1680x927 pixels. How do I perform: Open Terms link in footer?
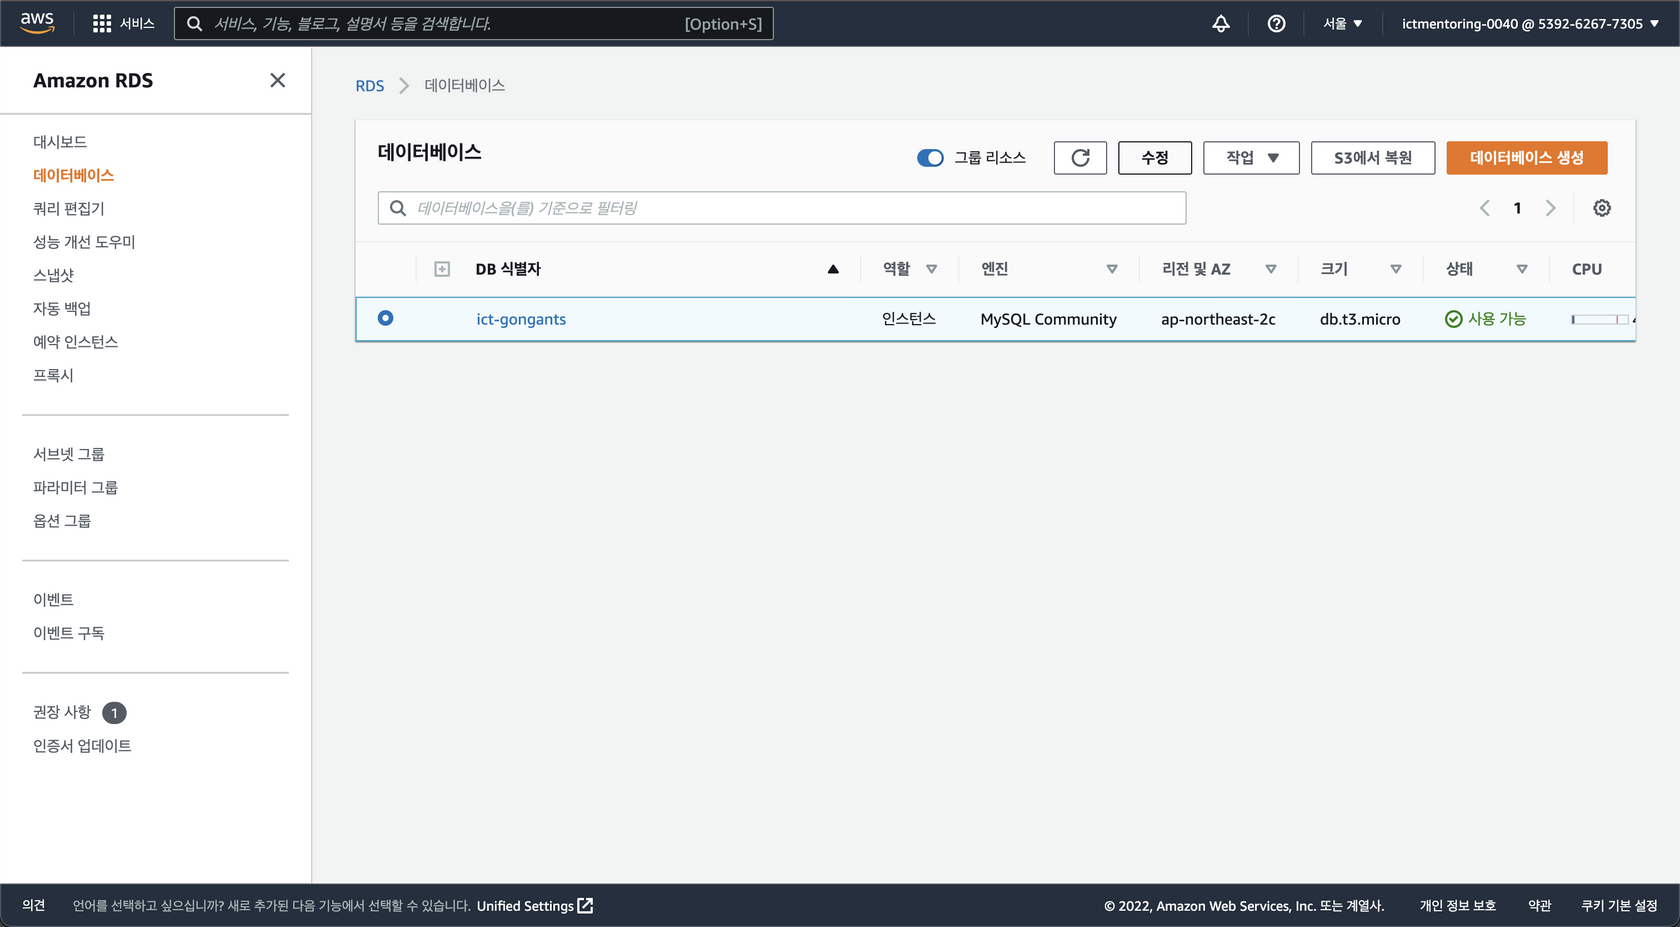tap(1540, 906)
